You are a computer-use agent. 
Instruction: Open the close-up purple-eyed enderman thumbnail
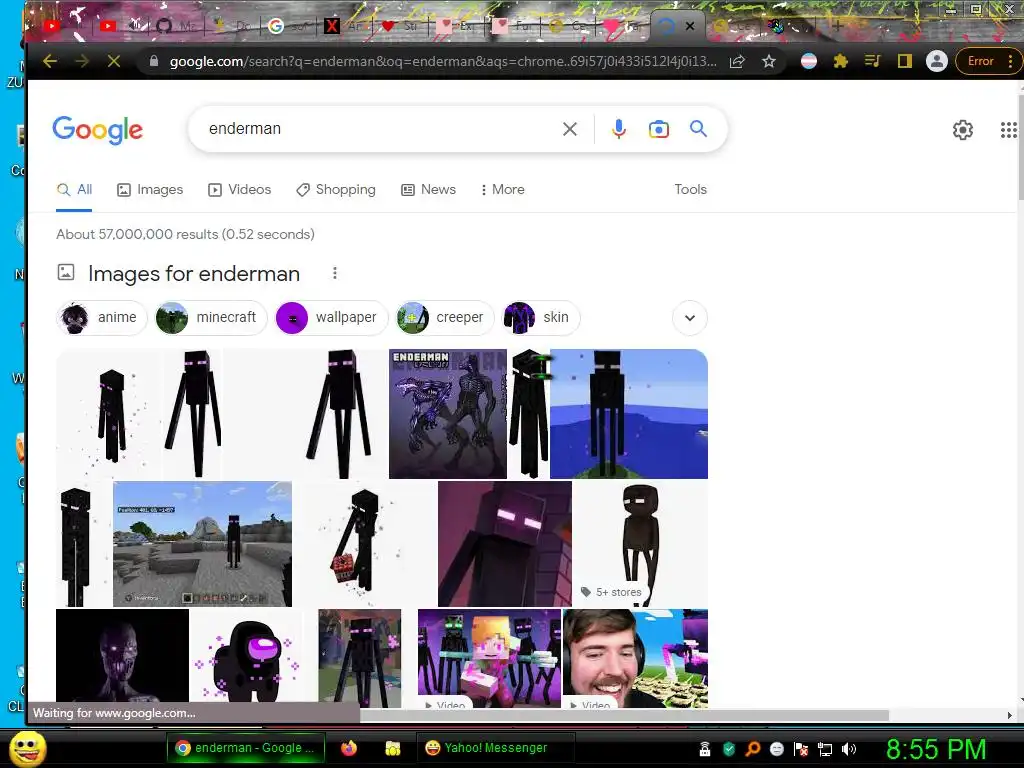click(x=505, y=544)
